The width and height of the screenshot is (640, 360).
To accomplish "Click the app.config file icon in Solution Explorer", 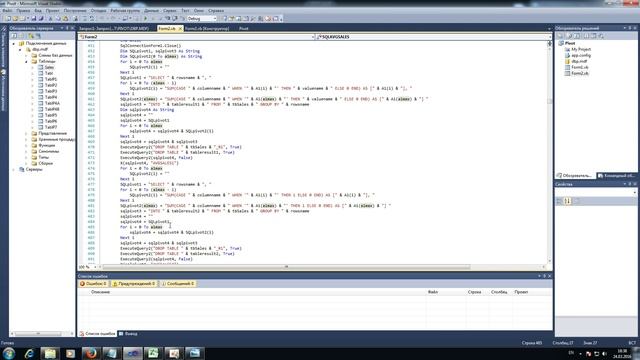I will pos(567,55).
